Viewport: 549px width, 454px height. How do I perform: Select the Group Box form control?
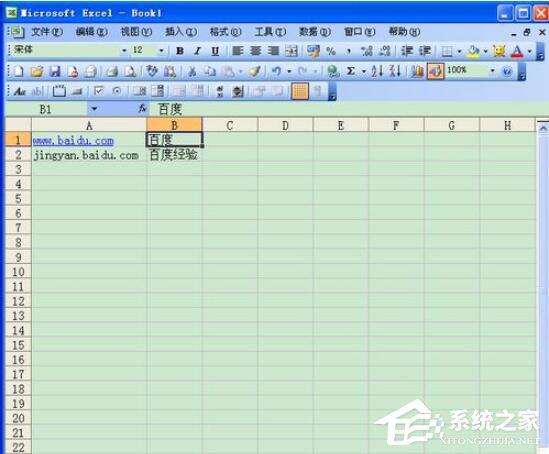pyautogui.click(x=59, y=92)
